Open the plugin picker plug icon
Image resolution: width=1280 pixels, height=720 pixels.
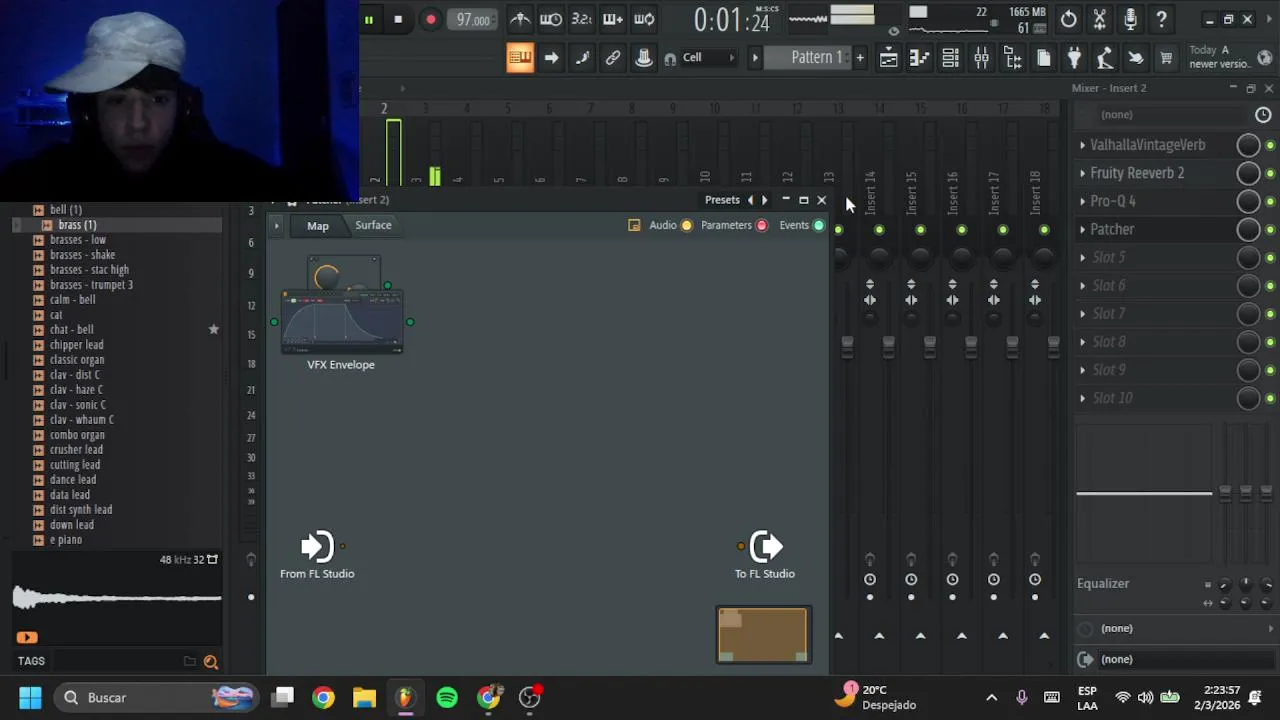pyautogui.click(x=1074, y=58)
